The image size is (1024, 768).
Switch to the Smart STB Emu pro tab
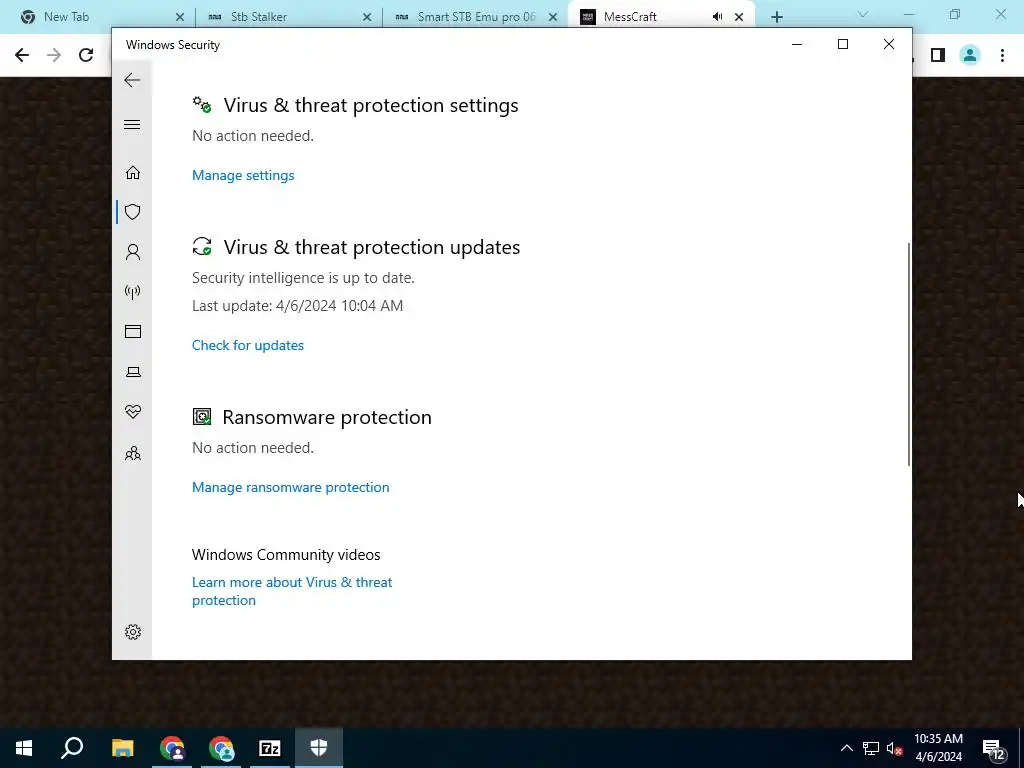(473, 17)
